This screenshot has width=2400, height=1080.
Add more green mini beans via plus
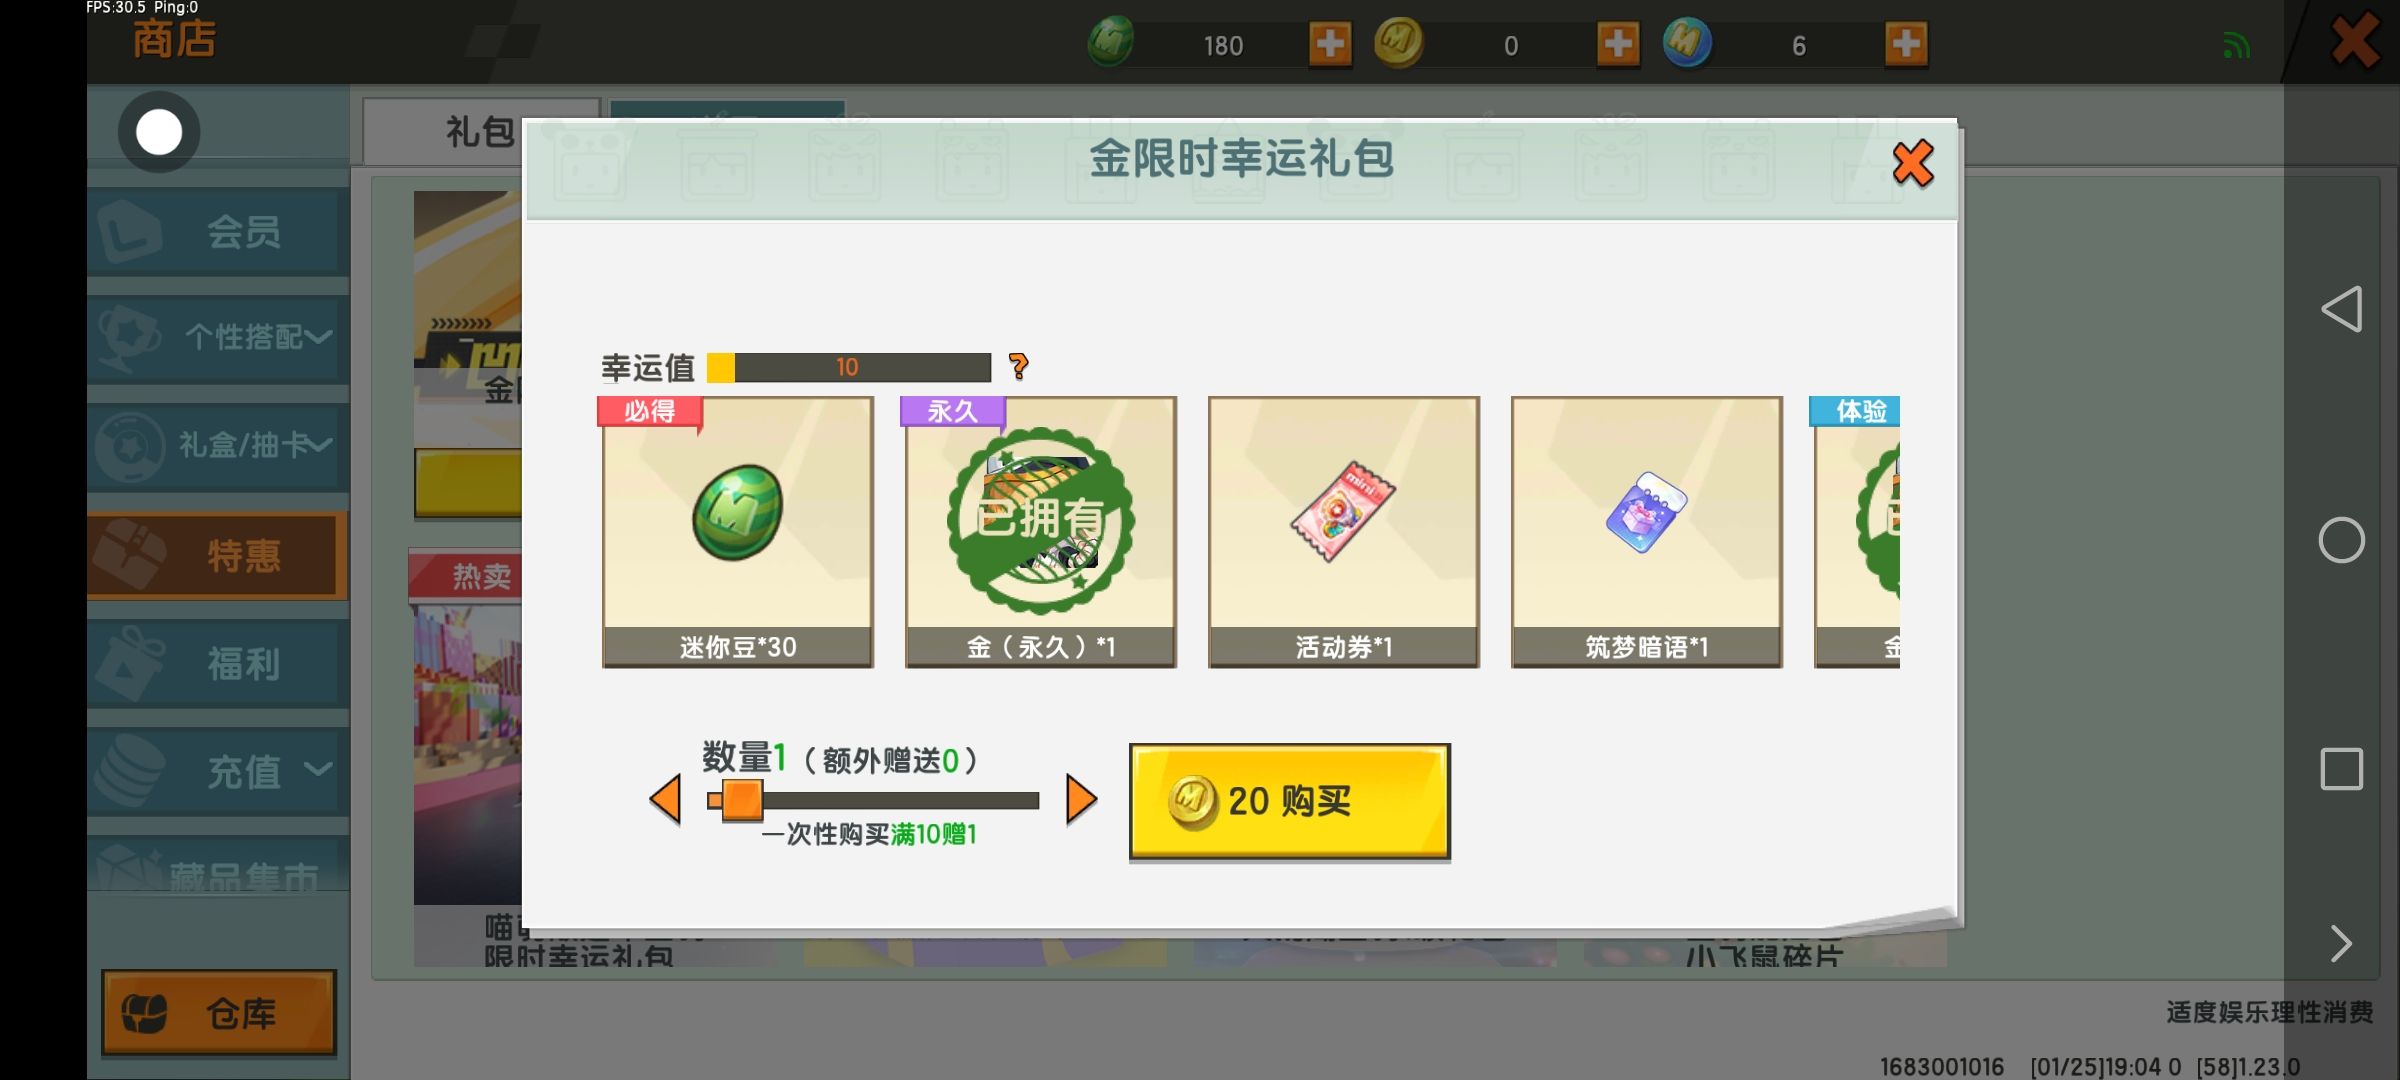[1330, 44]
